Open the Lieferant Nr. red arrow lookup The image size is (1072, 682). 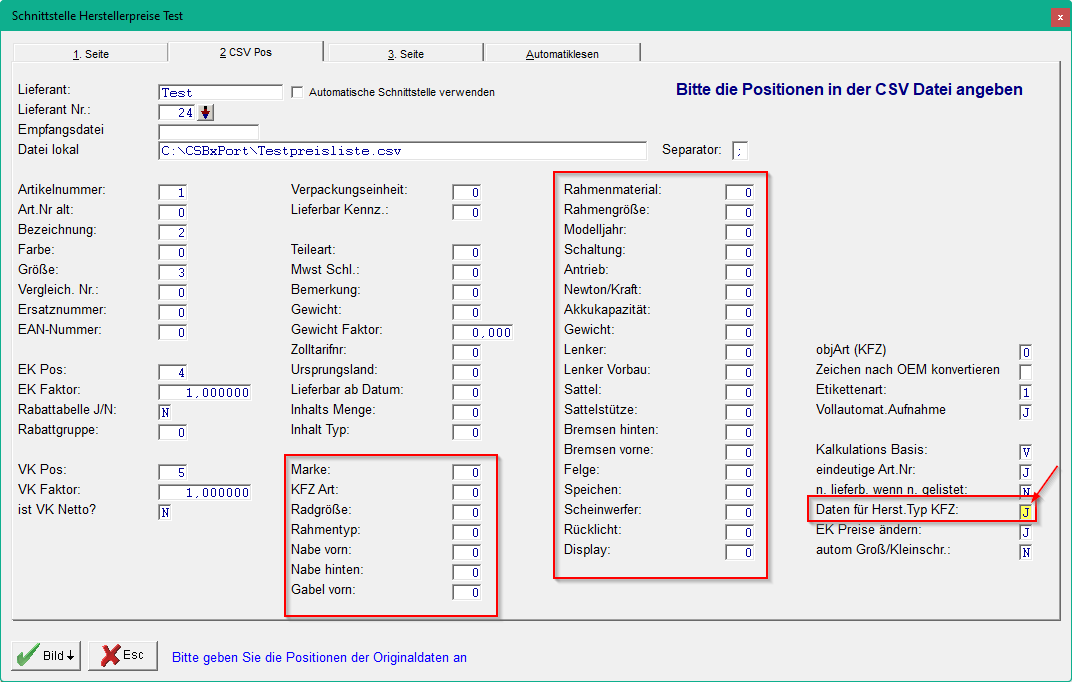click(x=205, y=113)
